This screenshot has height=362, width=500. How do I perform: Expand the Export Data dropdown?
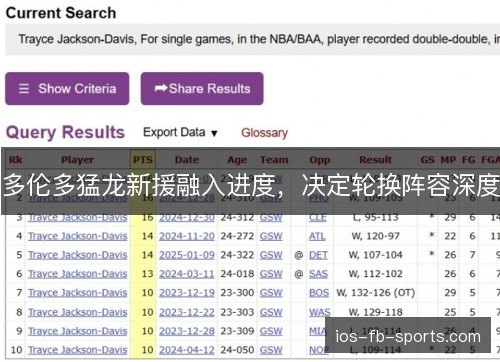tap(180, 133)
